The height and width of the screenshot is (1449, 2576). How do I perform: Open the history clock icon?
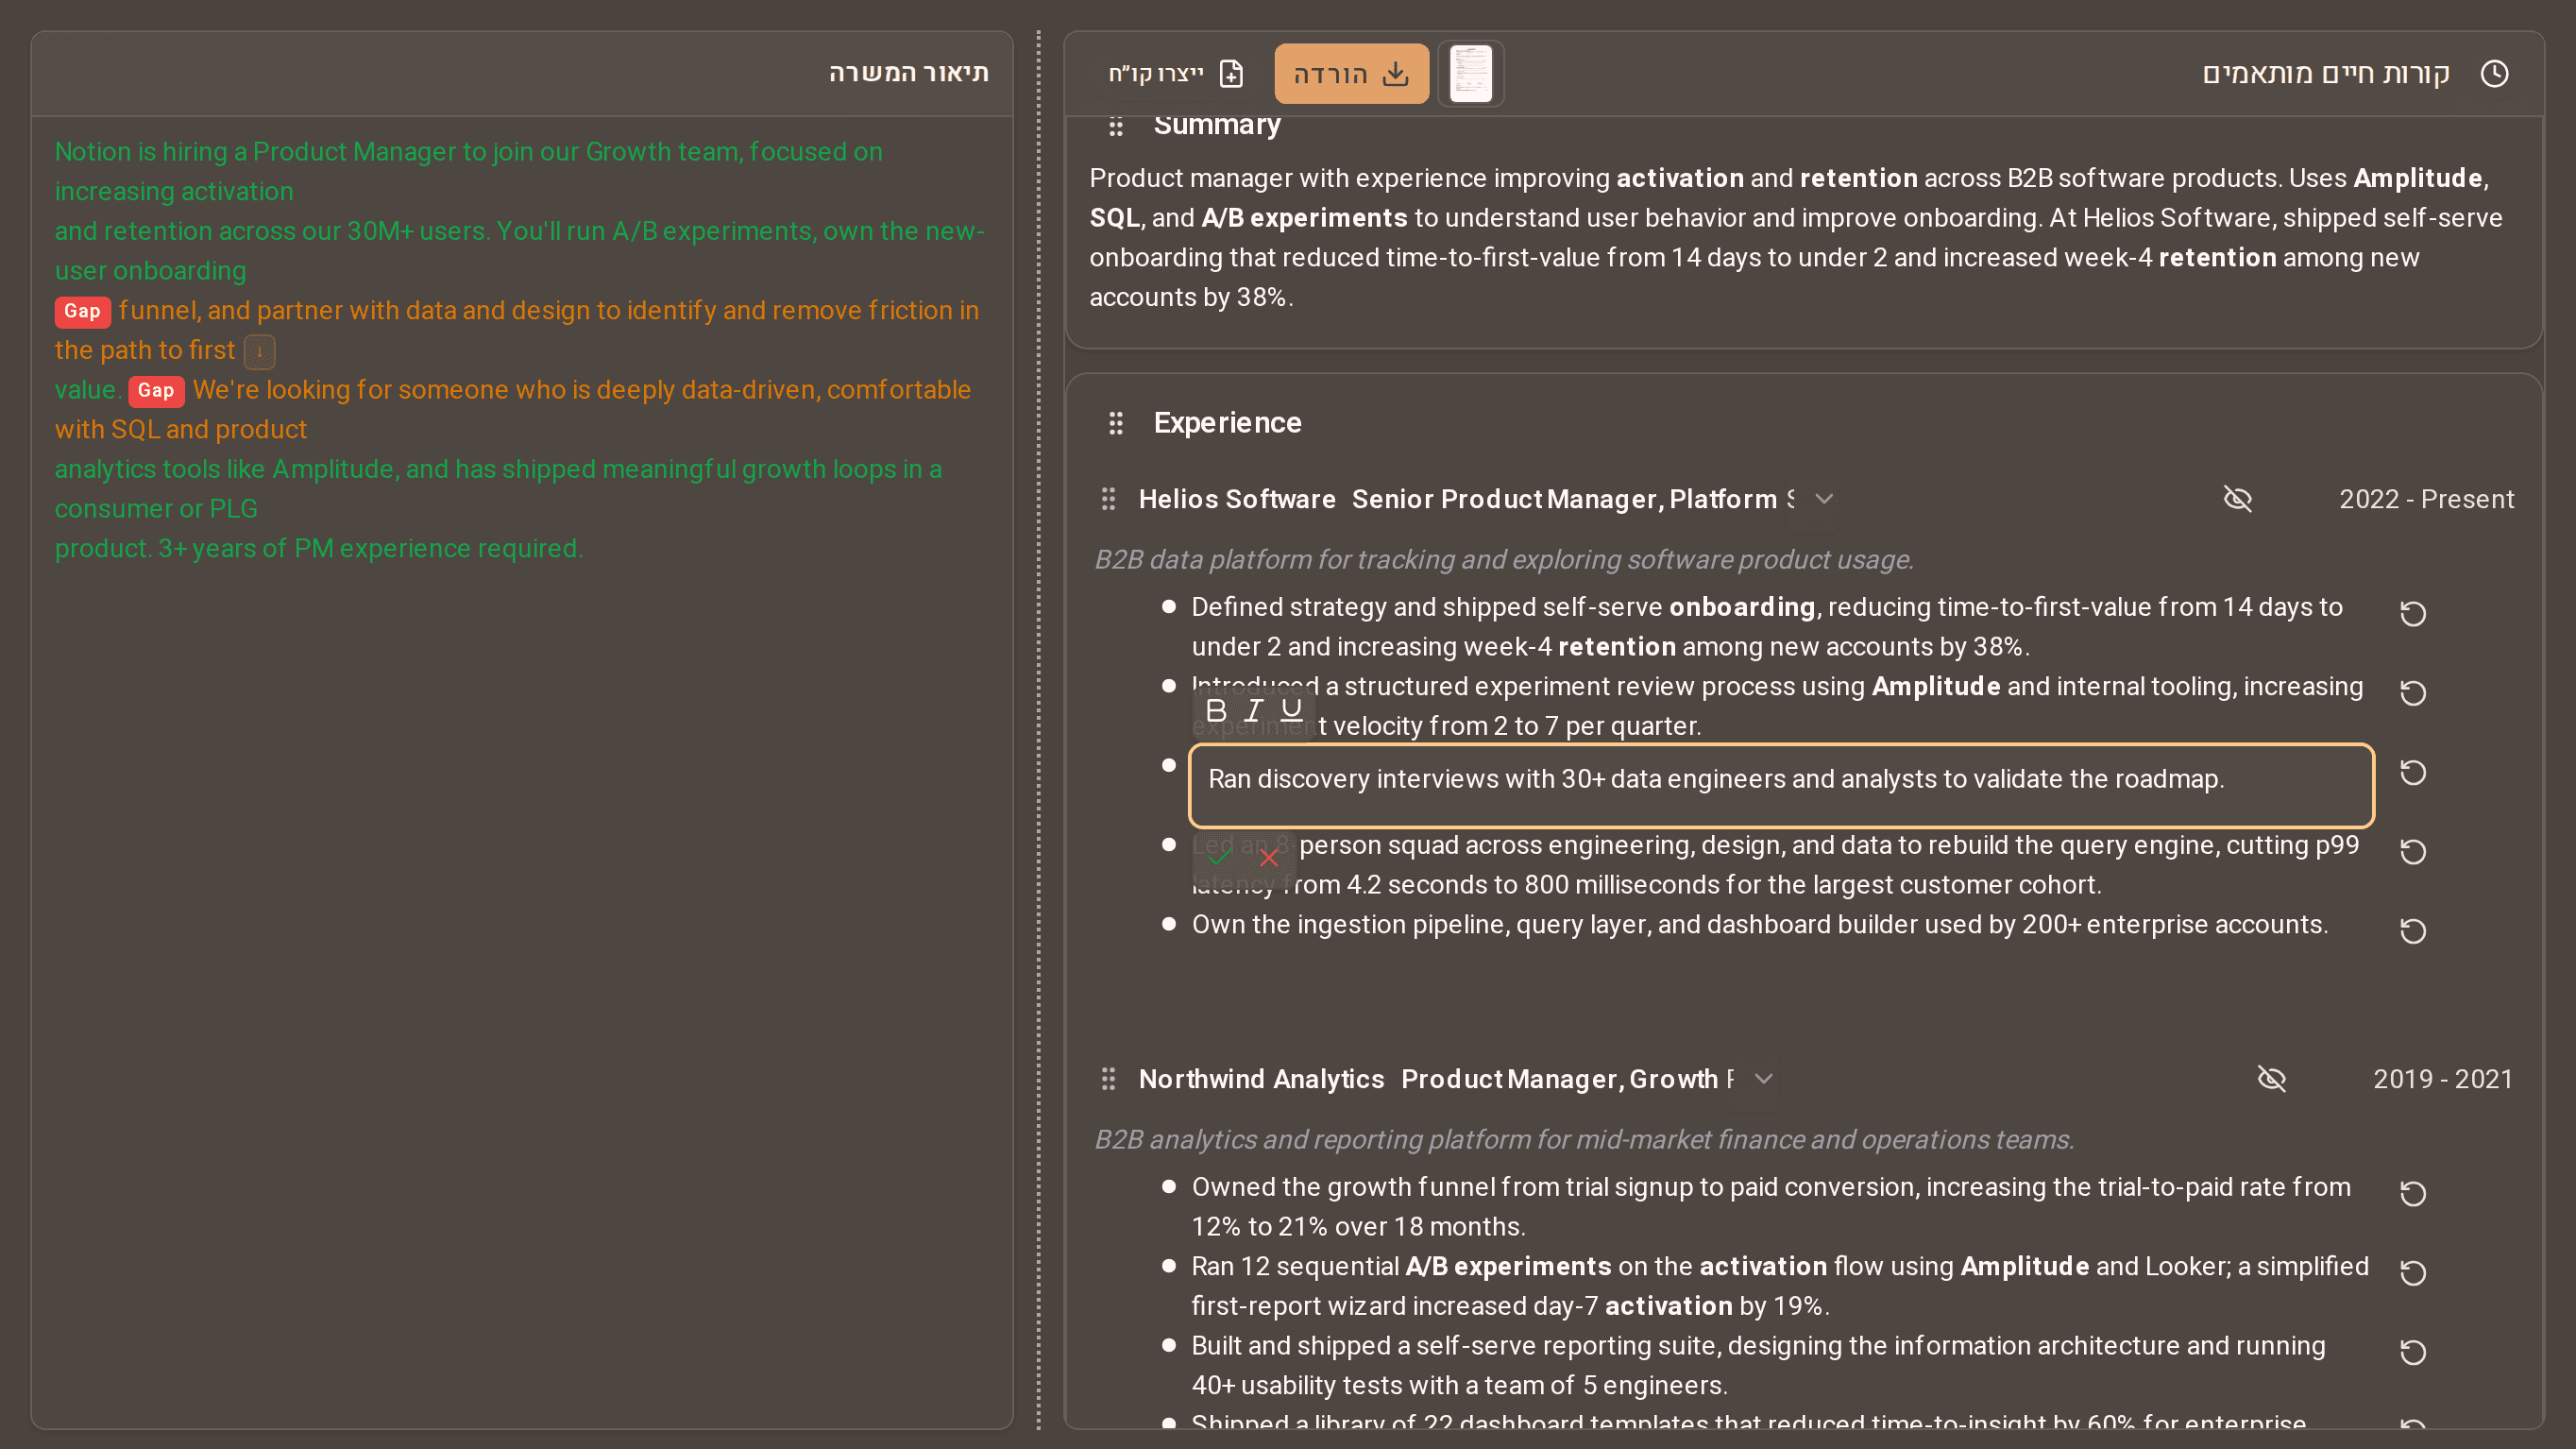pyautogui.click(x=2495, y=73)
